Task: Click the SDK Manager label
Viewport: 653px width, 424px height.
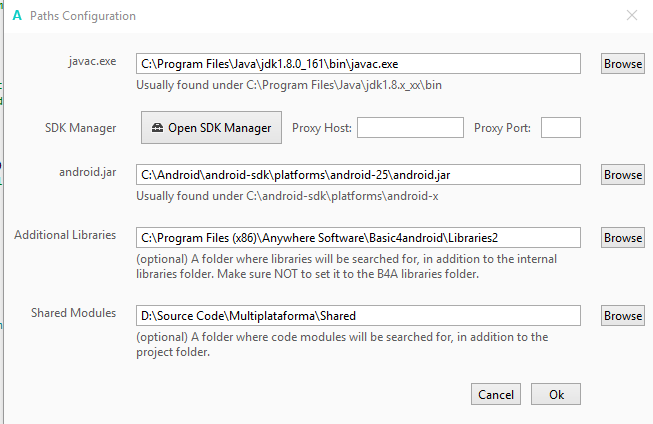Action: click(81, 128)
